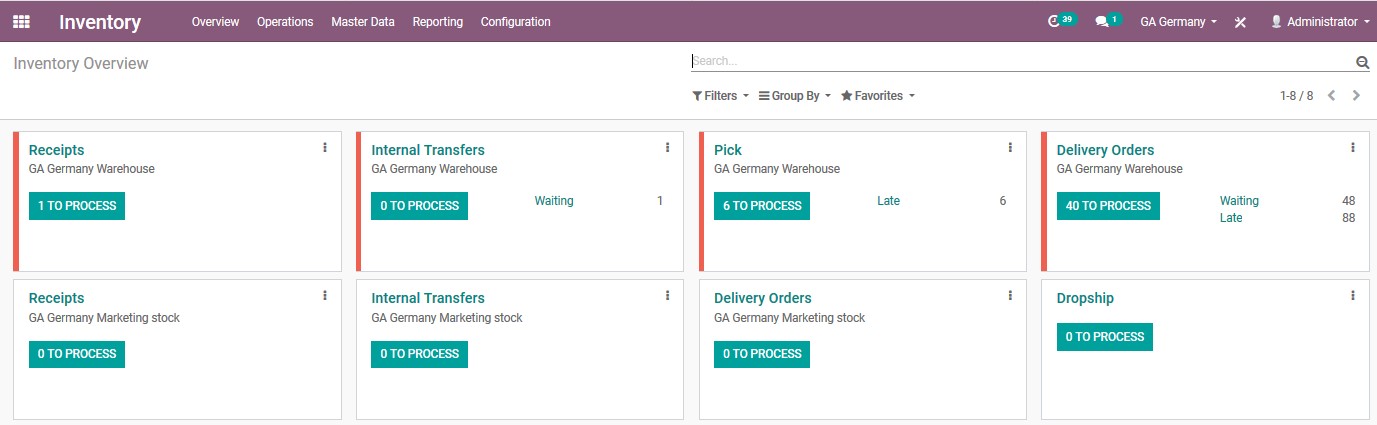The image size is (1377, 425).
Task: Click the debug tools wrench icon
Action: click(x=1240, y=22)
